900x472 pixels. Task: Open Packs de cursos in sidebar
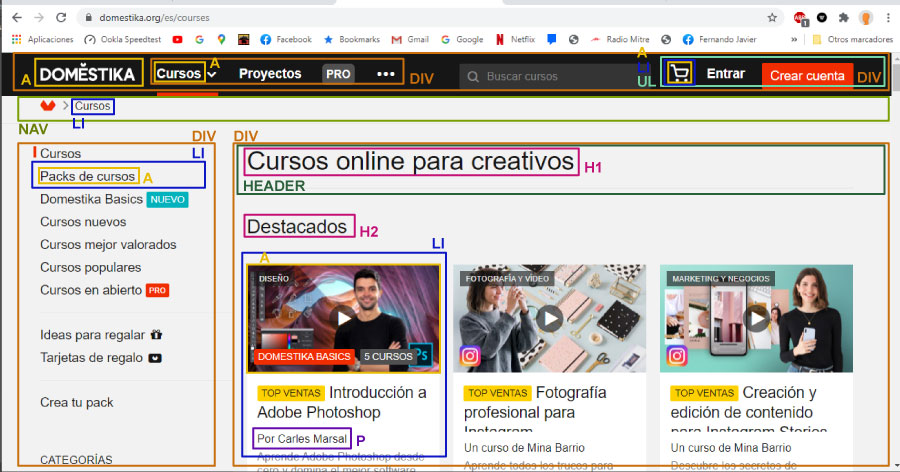tap(87, 176)
